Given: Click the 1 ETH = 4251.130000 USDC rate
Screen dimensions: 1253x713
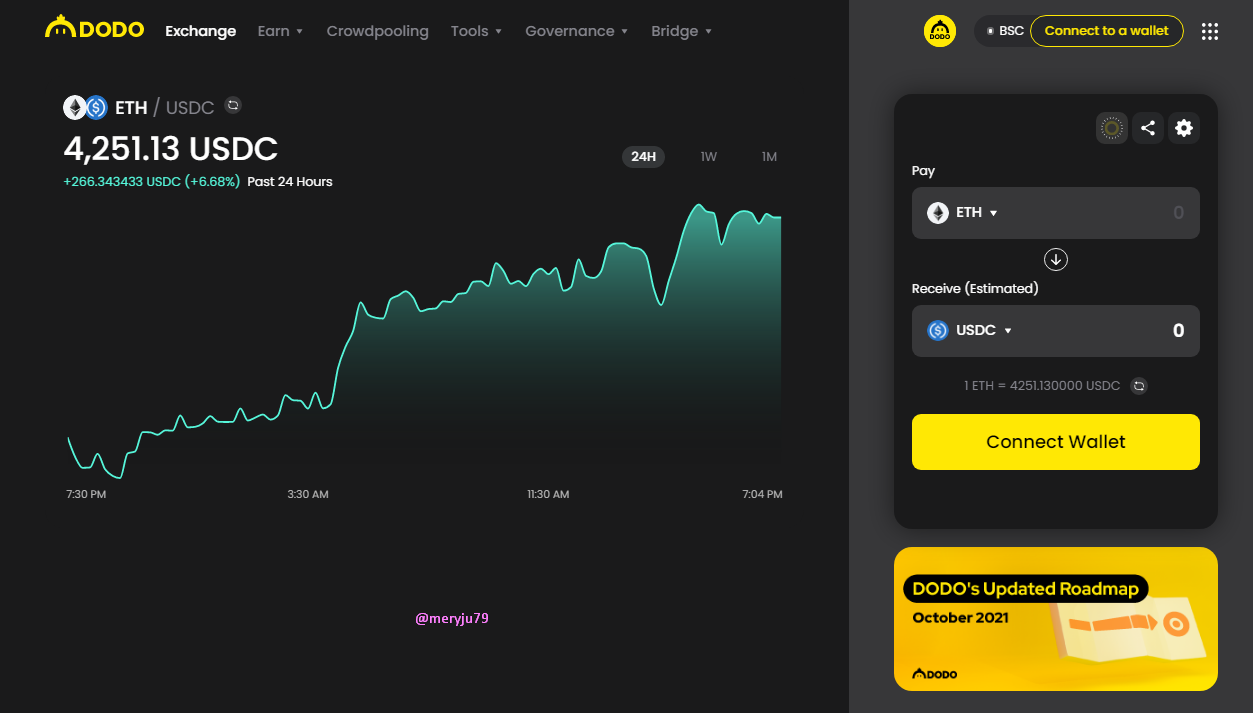Looking at the screenshot, I should point(1042,385).
